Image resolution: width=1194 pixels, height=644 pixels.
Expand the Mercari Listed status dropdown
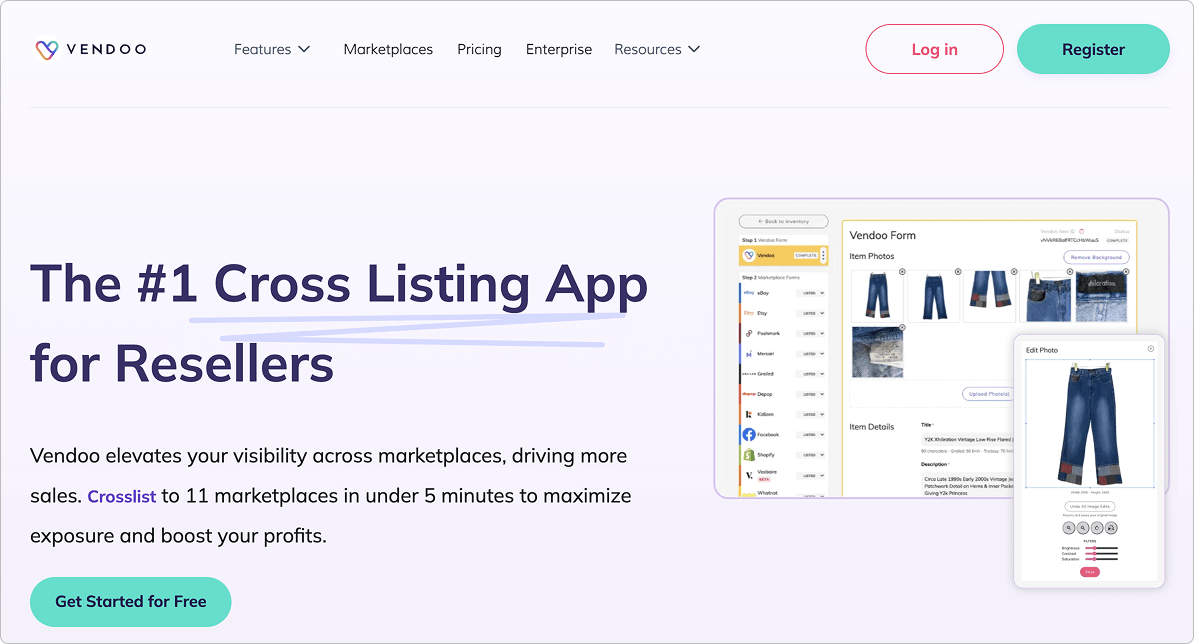[x=811, y=354]
